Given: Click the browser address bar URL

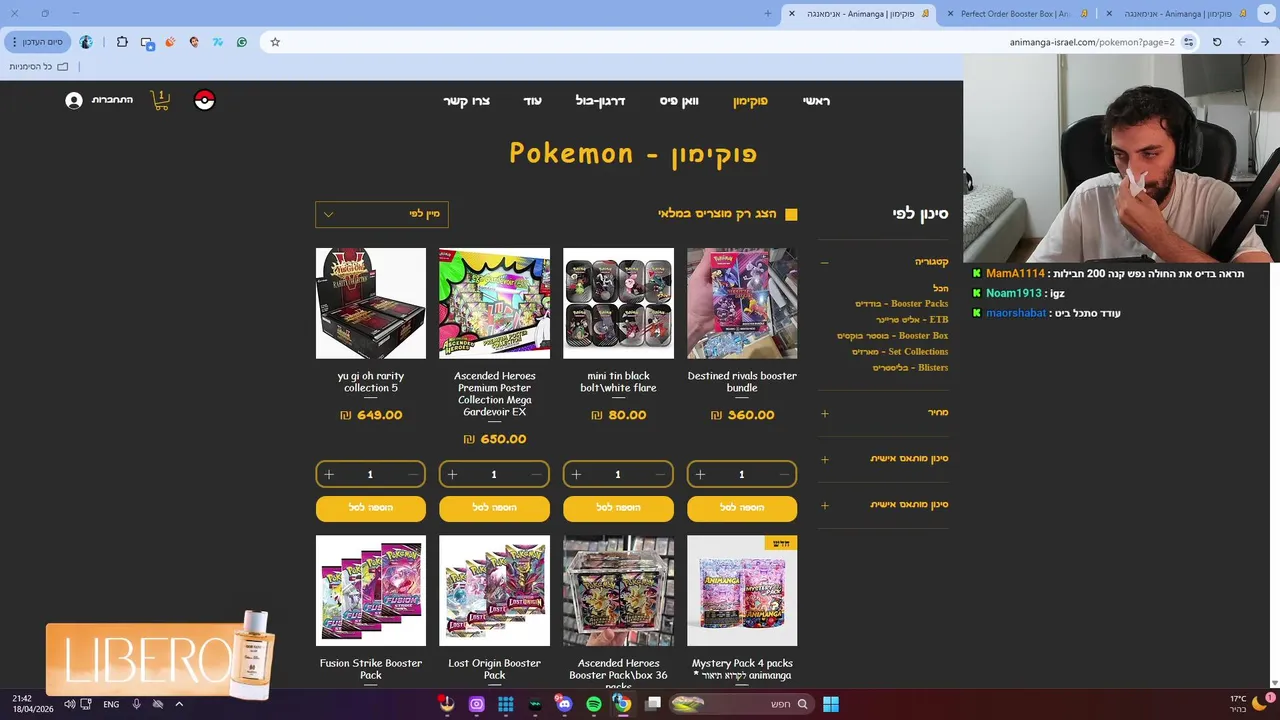Looking at the screenshot, I should point(1092,42).
